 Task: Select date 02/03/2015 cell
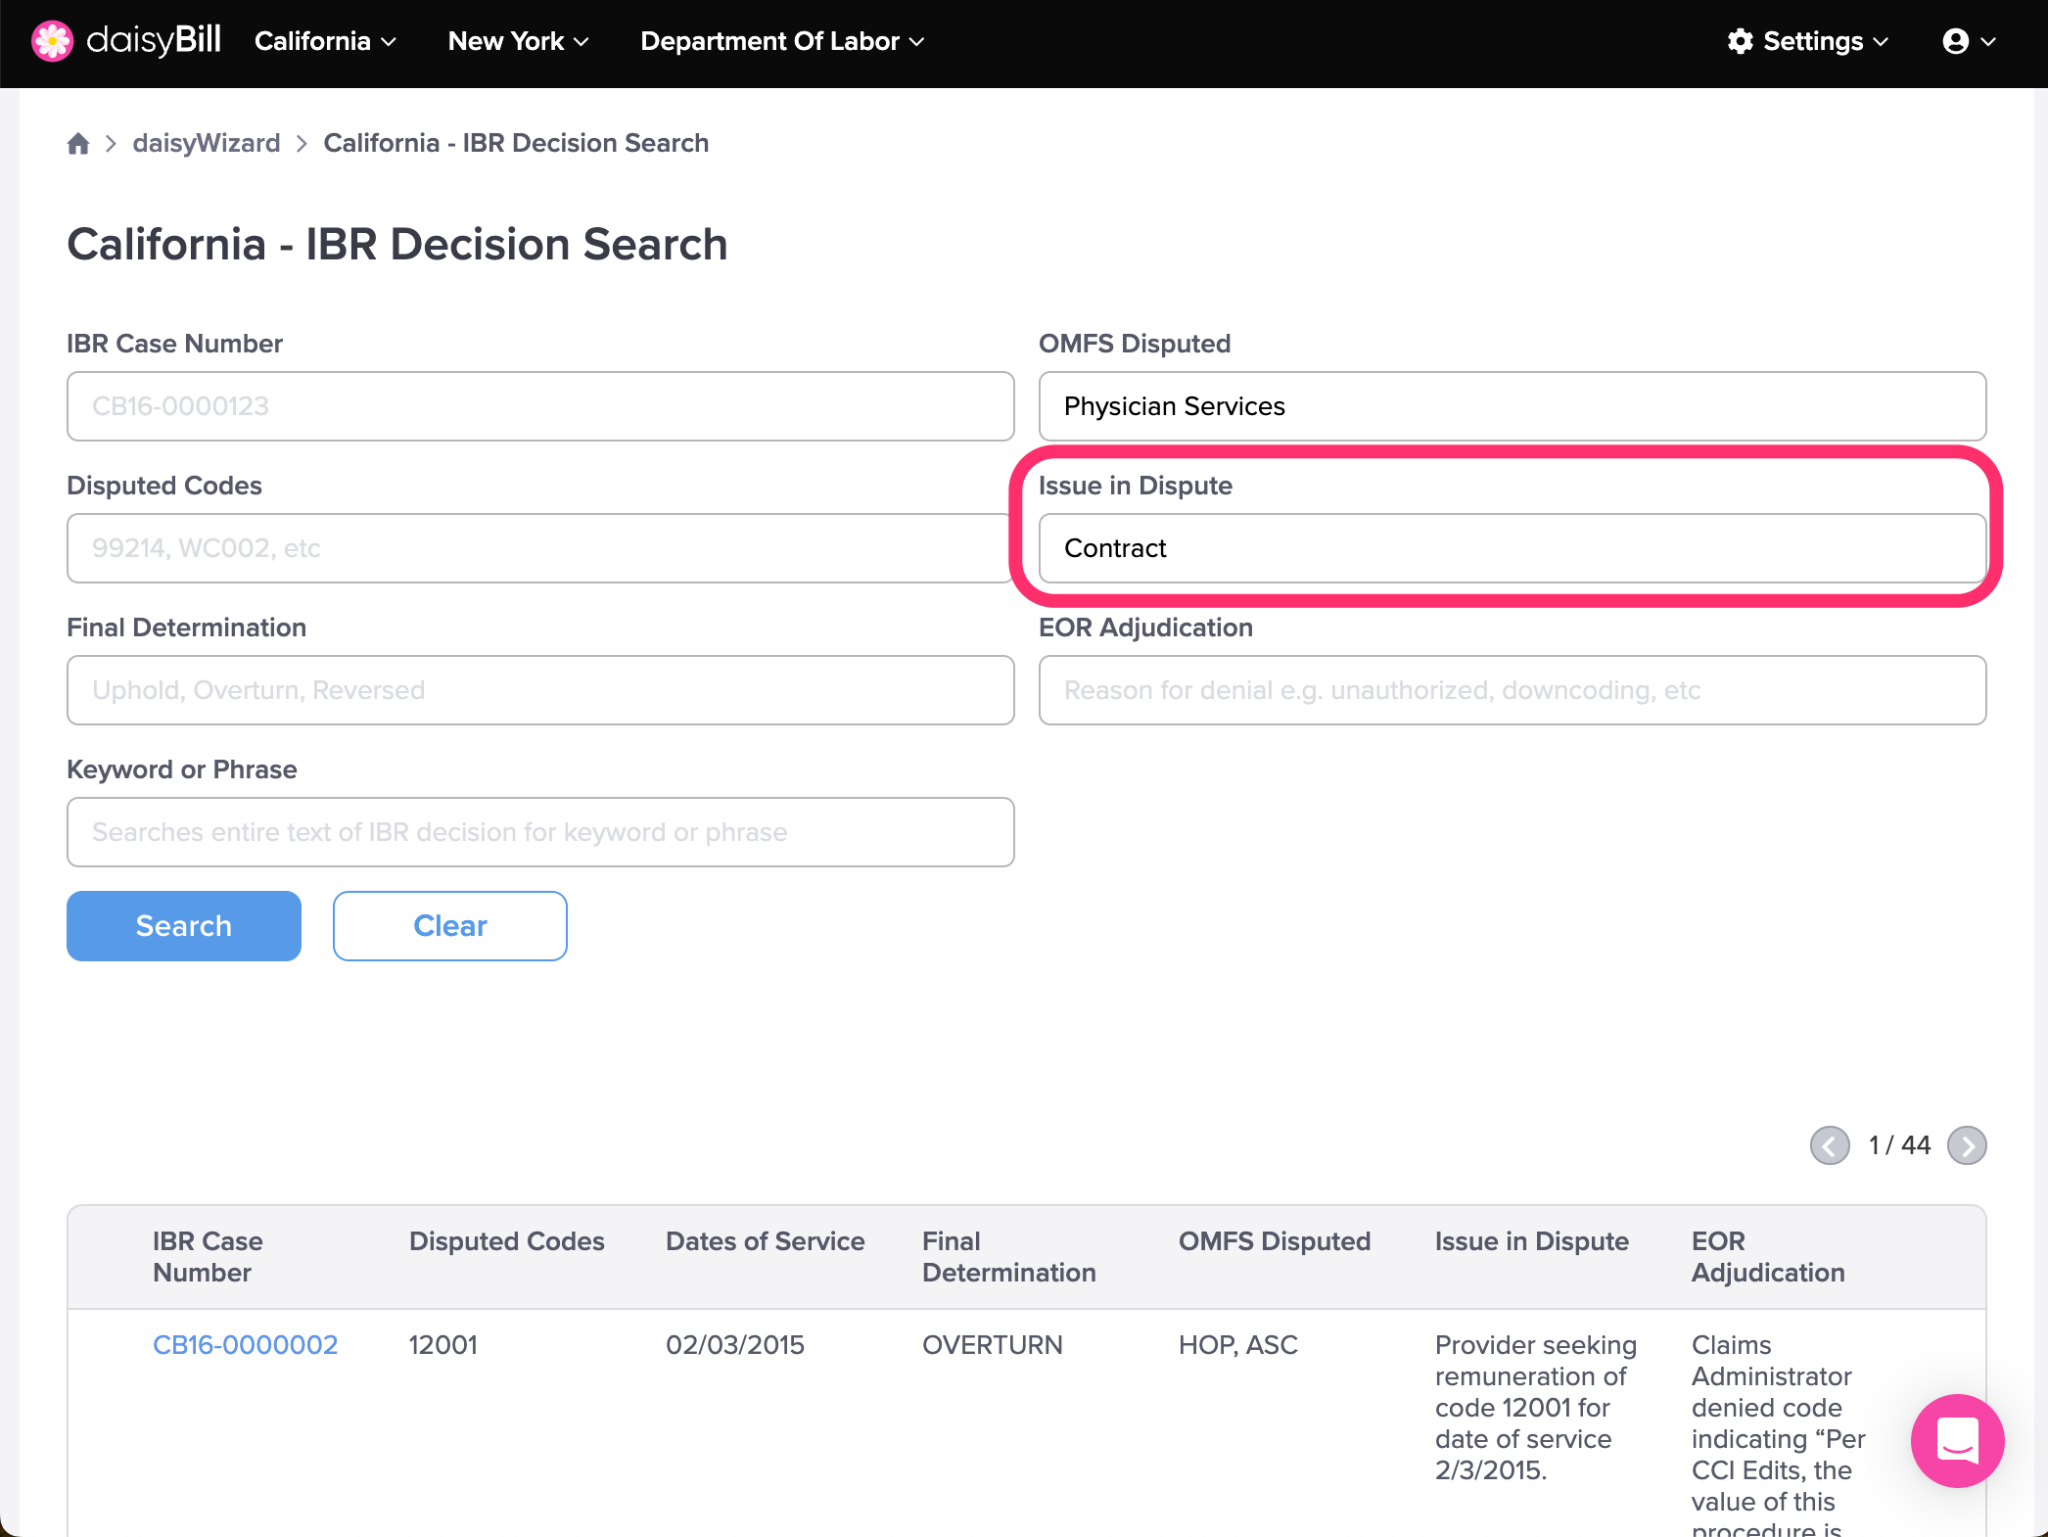(x=735, y=1345)
